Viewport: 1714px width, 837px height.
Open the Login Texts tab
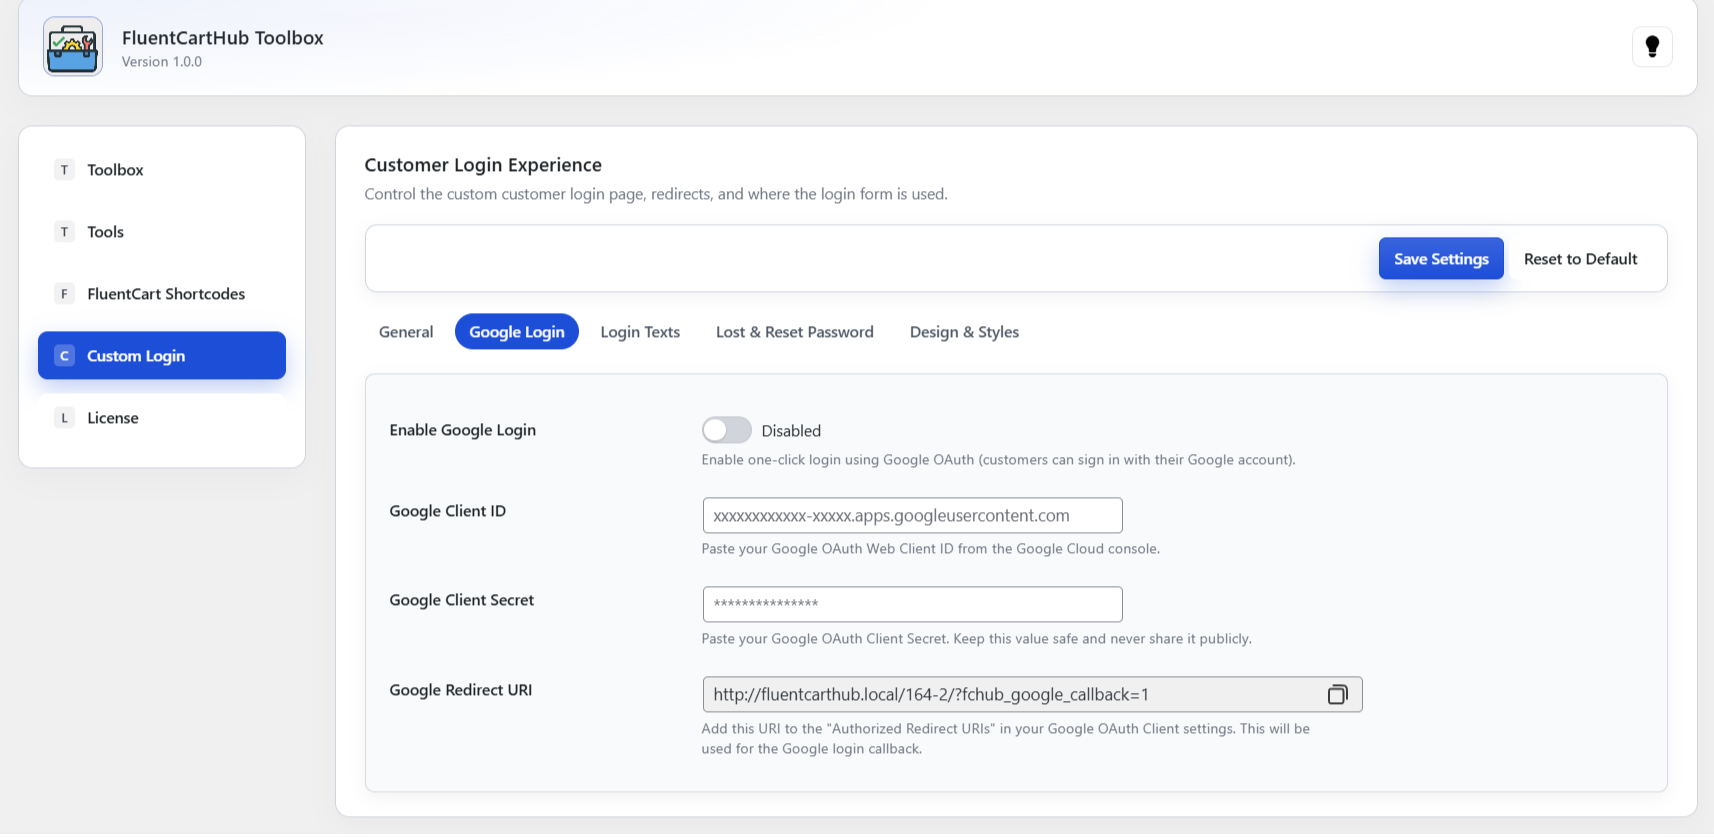(x=640, y=332)
